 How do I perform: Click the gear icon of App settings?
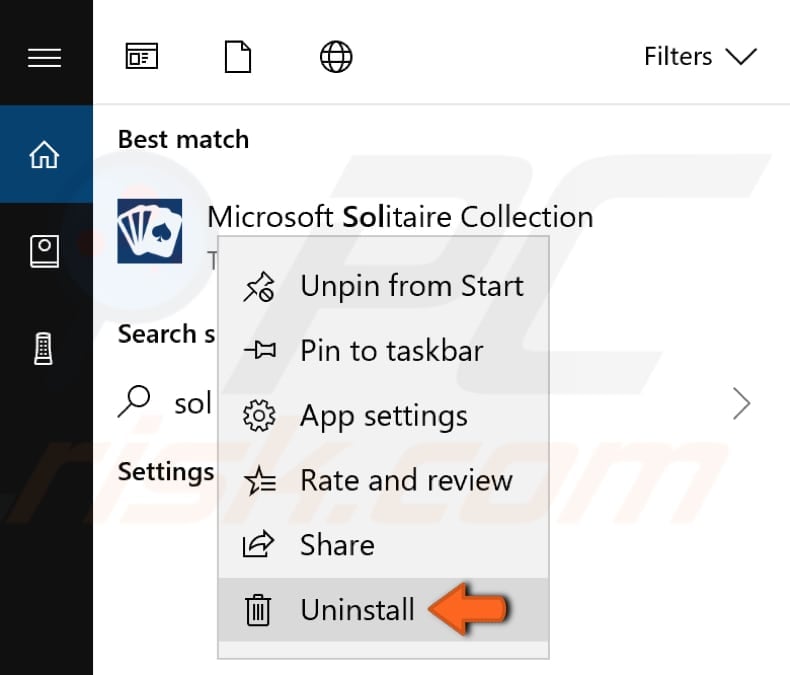pyautogui.click(x=259, y=416)
